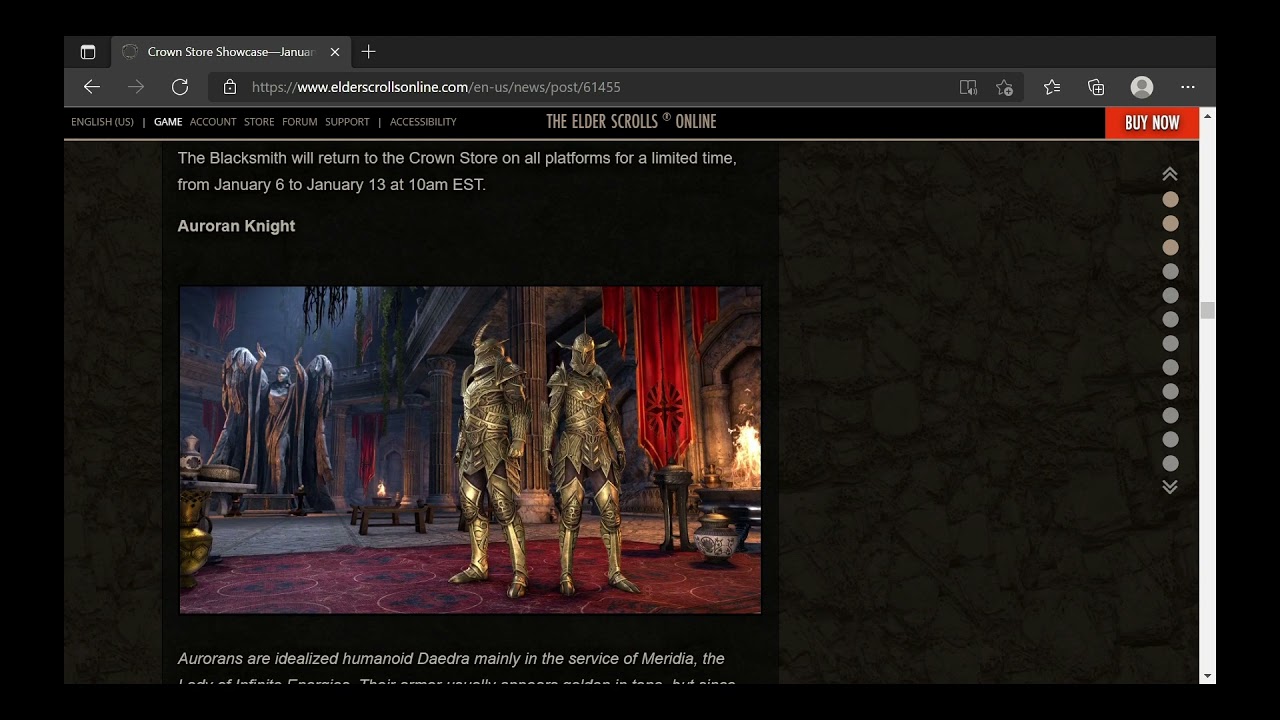Jump to bottom with double-down chevron

[1170, 487]
